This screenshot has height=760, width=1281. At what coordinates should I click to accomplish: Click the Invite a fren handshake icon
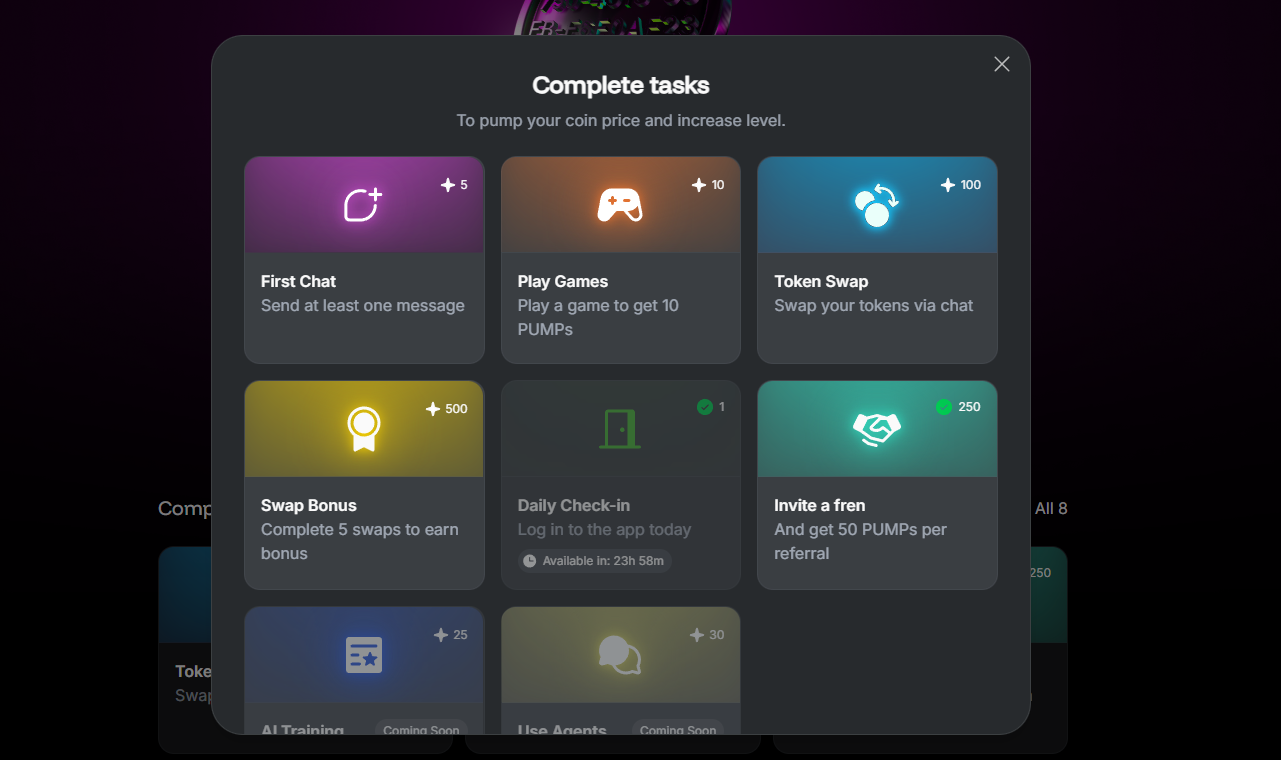click(x=877, y=428)
